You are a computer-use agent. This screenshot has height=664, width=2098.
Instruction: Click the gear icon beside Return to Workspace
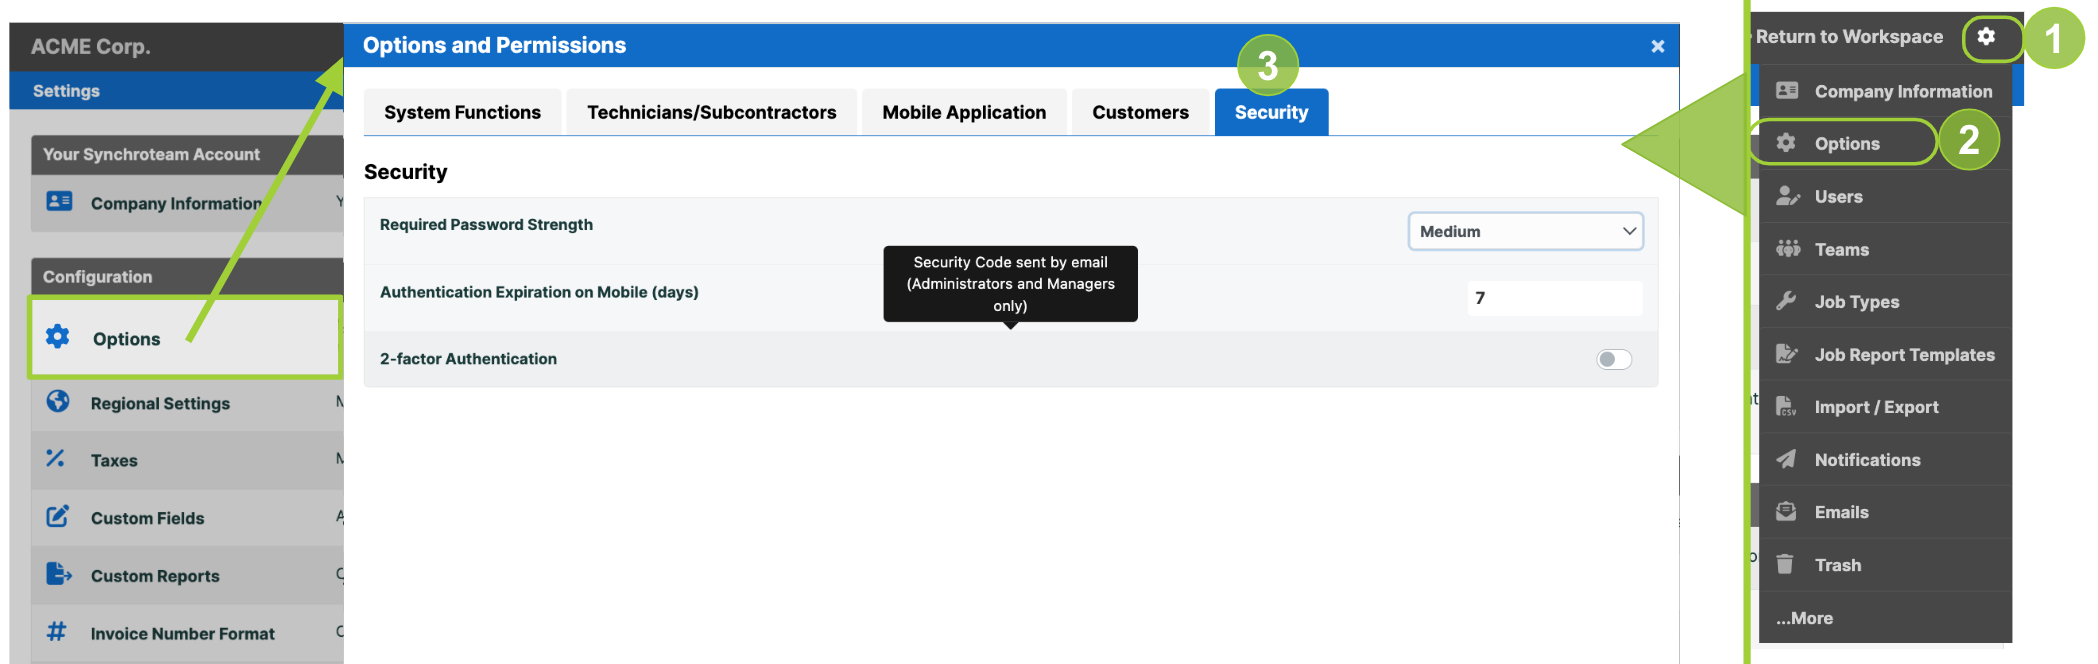pos(1986,37)
